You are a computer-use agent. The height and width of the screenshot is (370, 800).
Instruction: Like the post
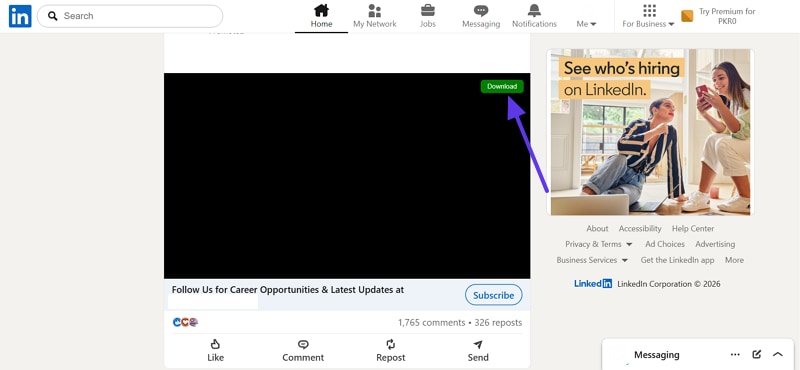(x=215, y=351)
